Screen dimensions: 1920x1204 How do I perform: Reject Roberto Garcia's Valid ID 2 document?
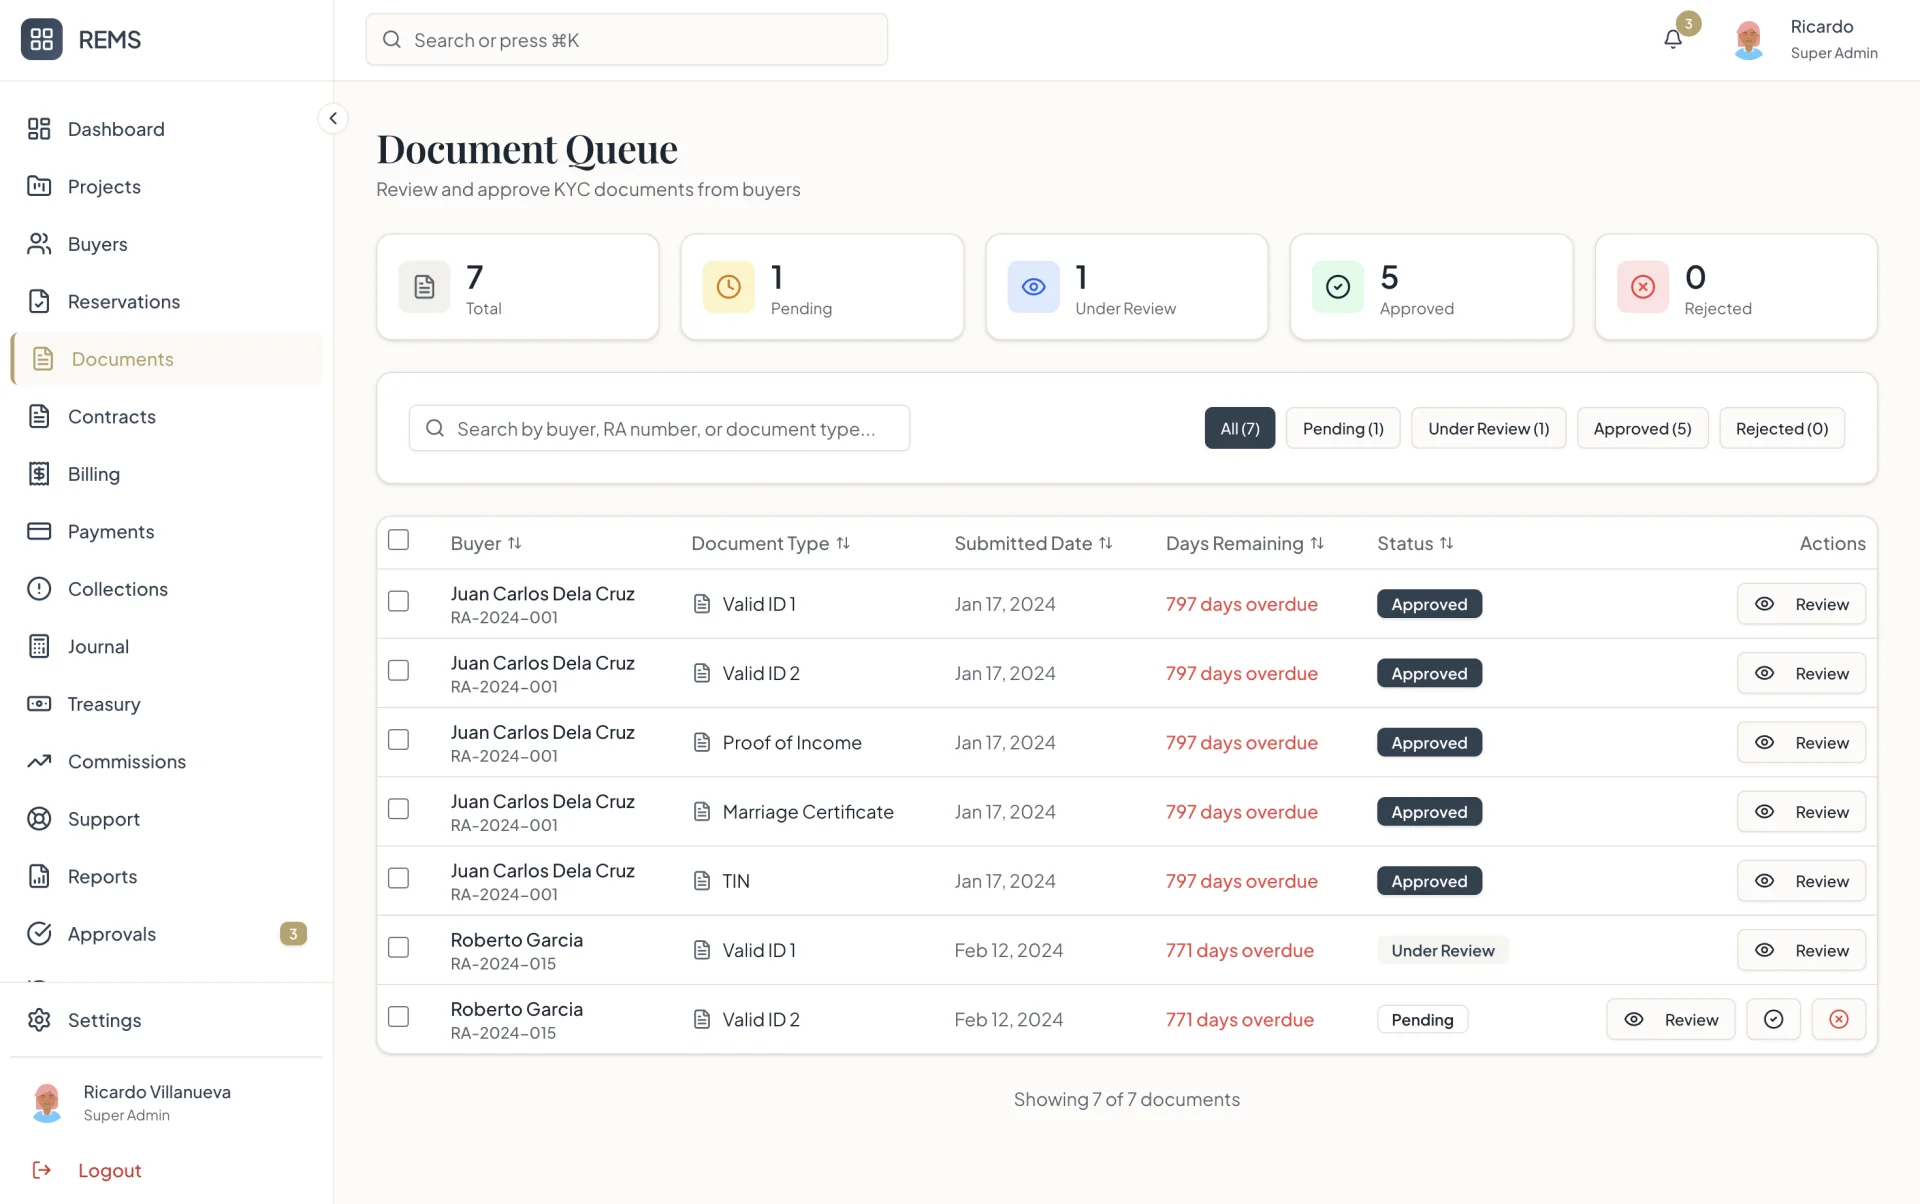[1838, 1019]
